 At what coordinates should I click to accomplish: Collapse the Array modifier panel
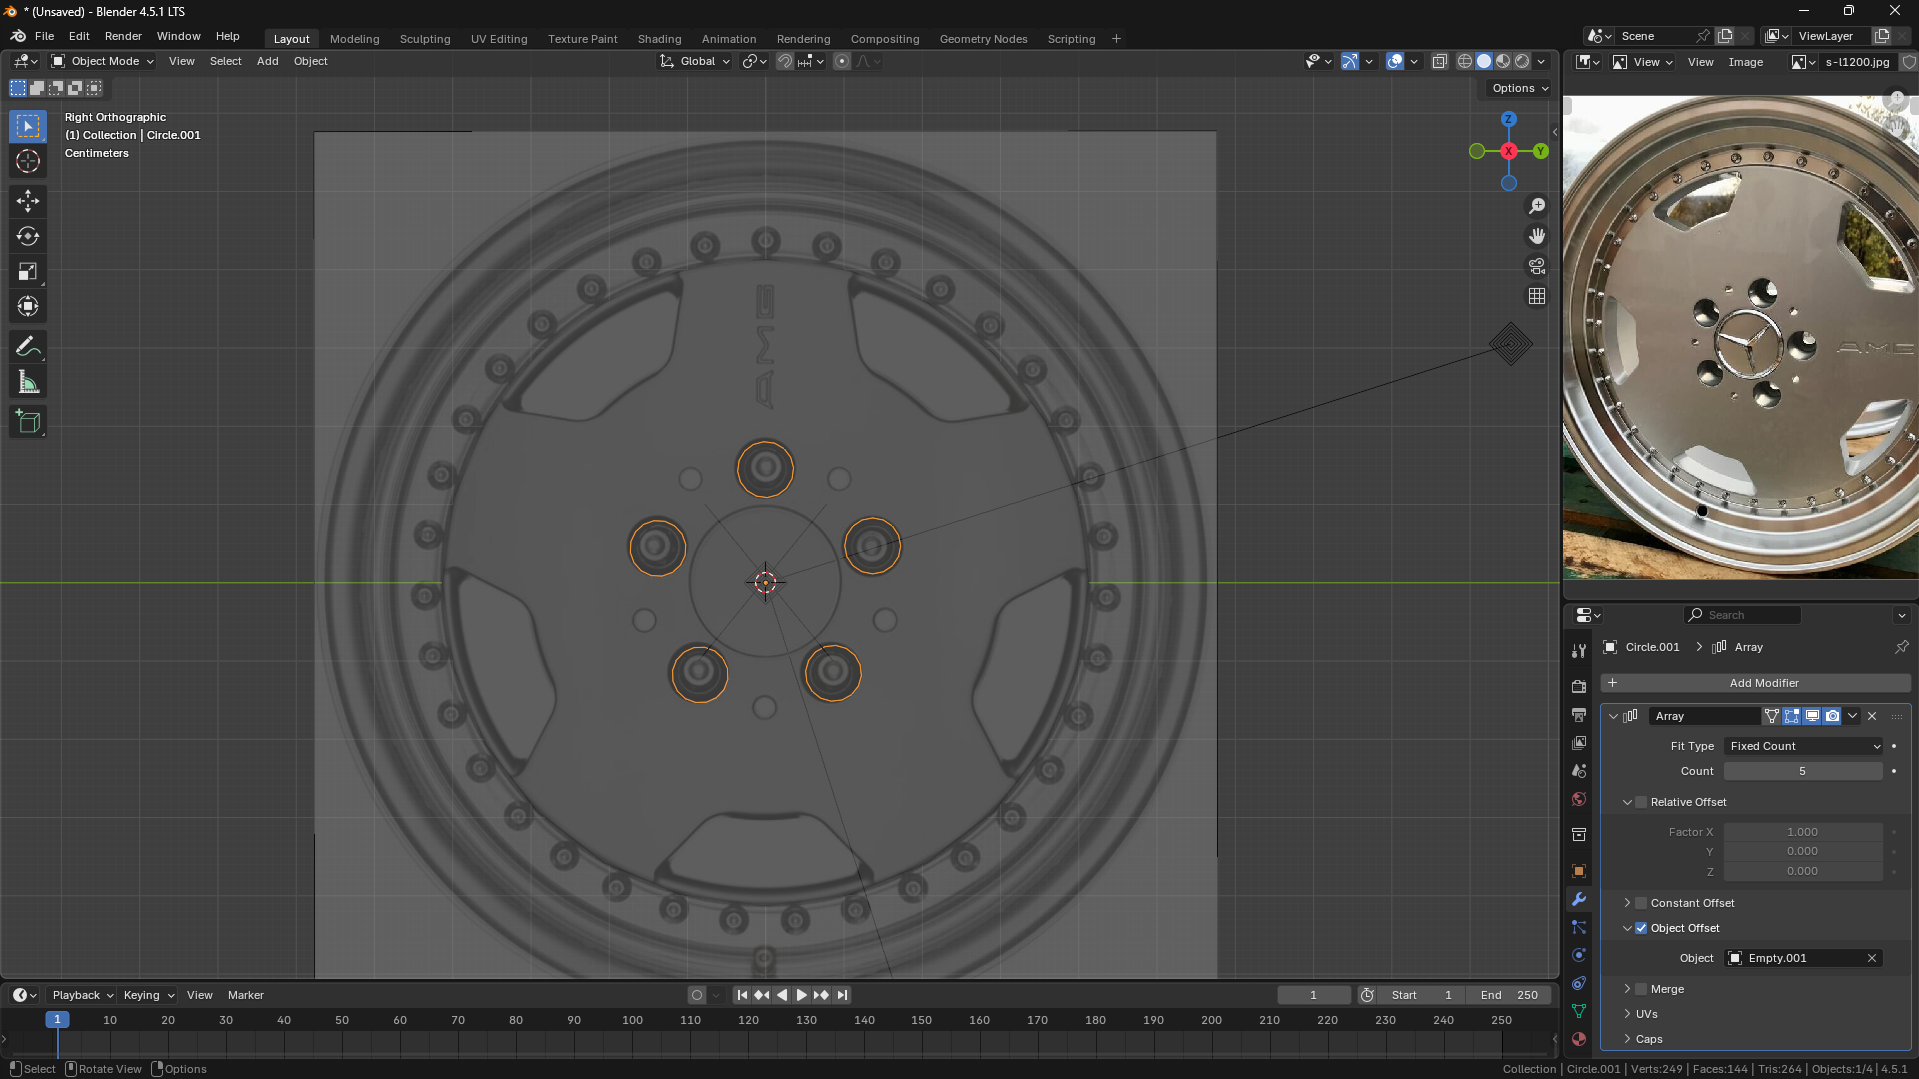pos(1613,716)
